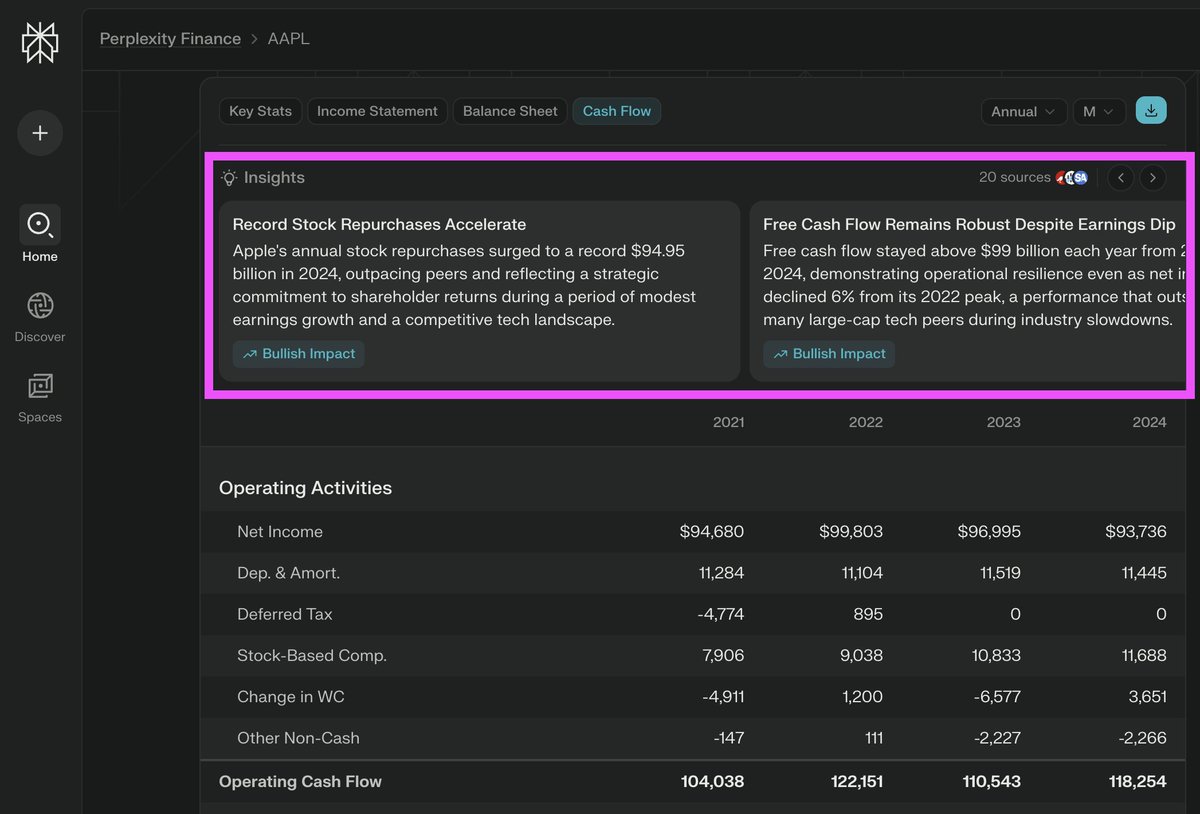This screenshot has width=1200, height=814.
Task: Select the Cash Flow tab
Action: pos(617,111)
